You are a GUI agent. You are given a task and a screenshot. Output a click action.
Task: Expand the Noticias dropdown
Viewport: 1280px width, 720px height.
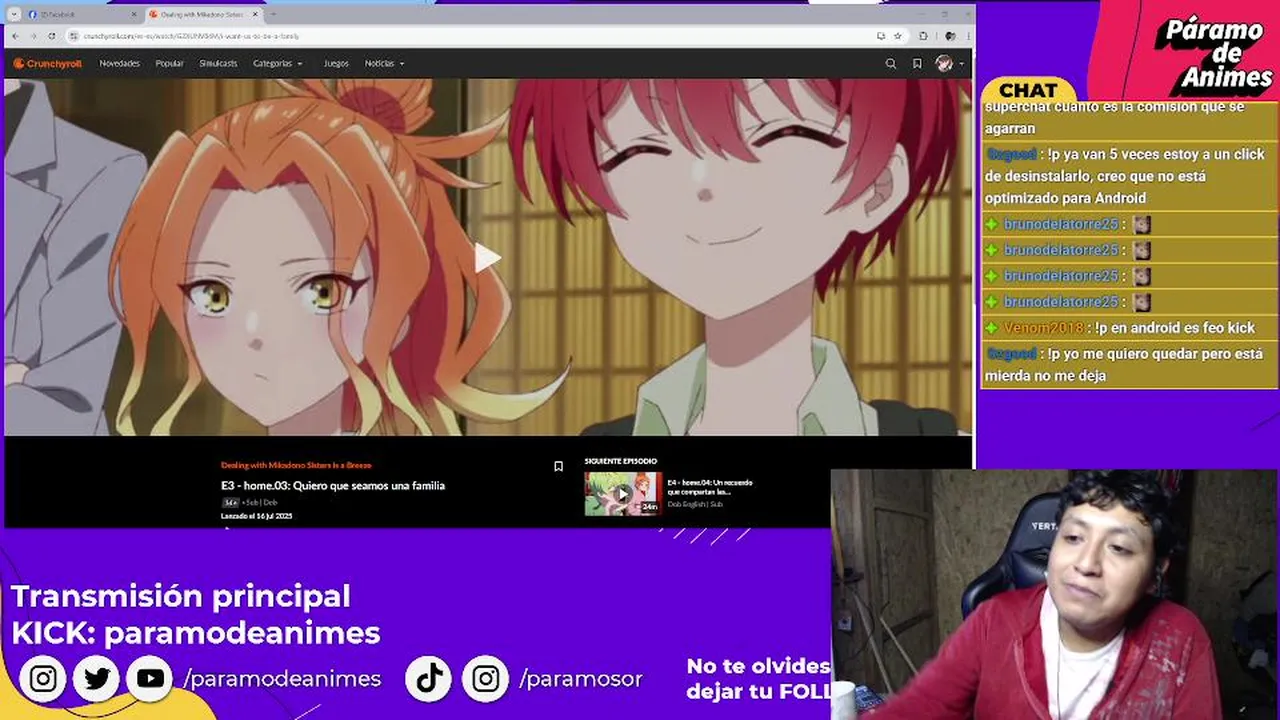(x=384, y=63)
